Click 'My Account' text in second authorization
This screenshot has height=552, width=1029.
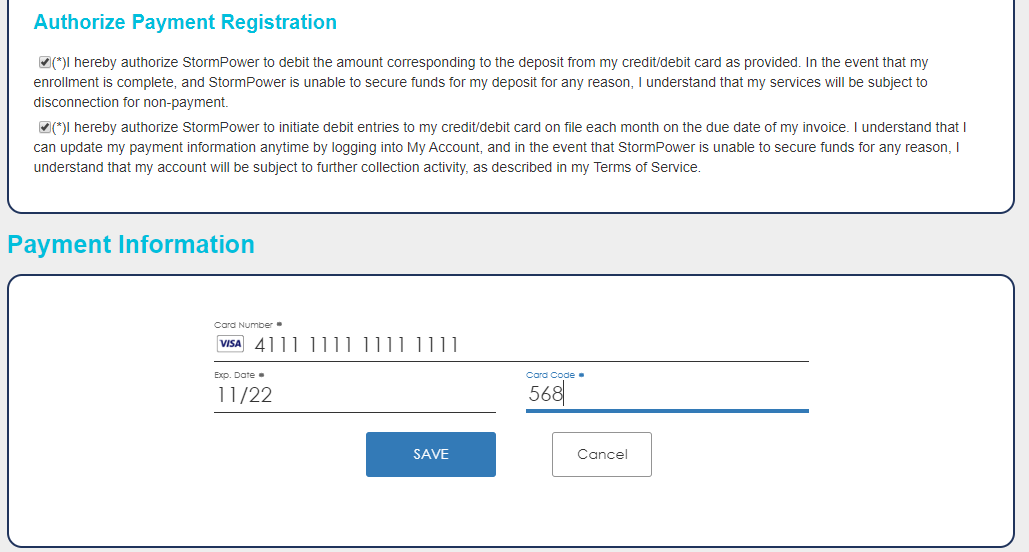pos(443,148)
